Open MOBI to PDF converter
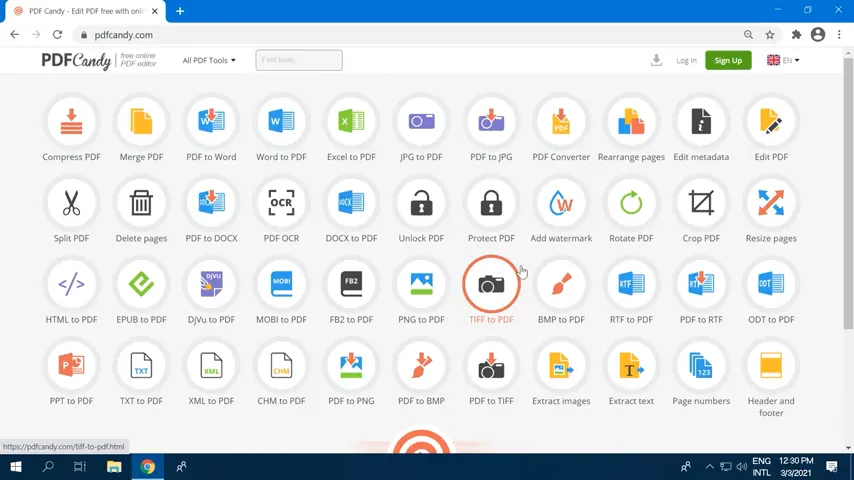 coord(281,284)
